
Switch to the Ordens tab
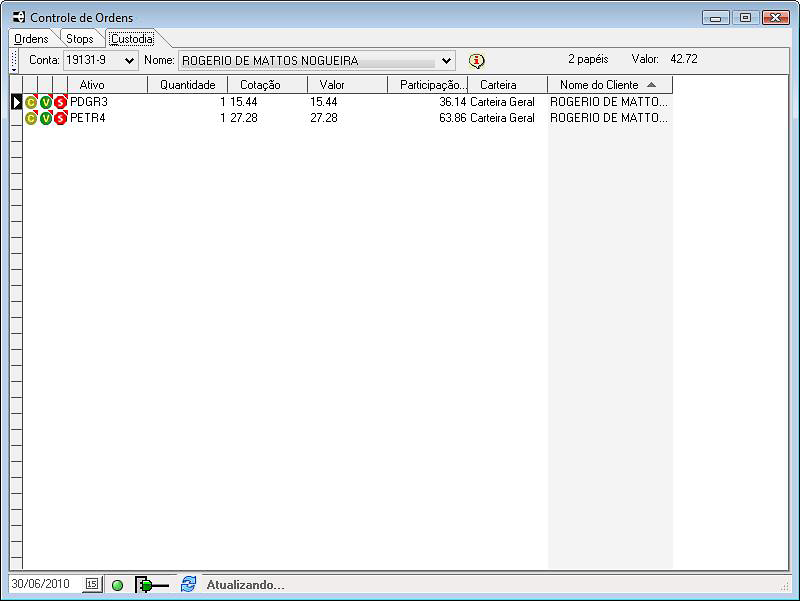pos(32,39)
